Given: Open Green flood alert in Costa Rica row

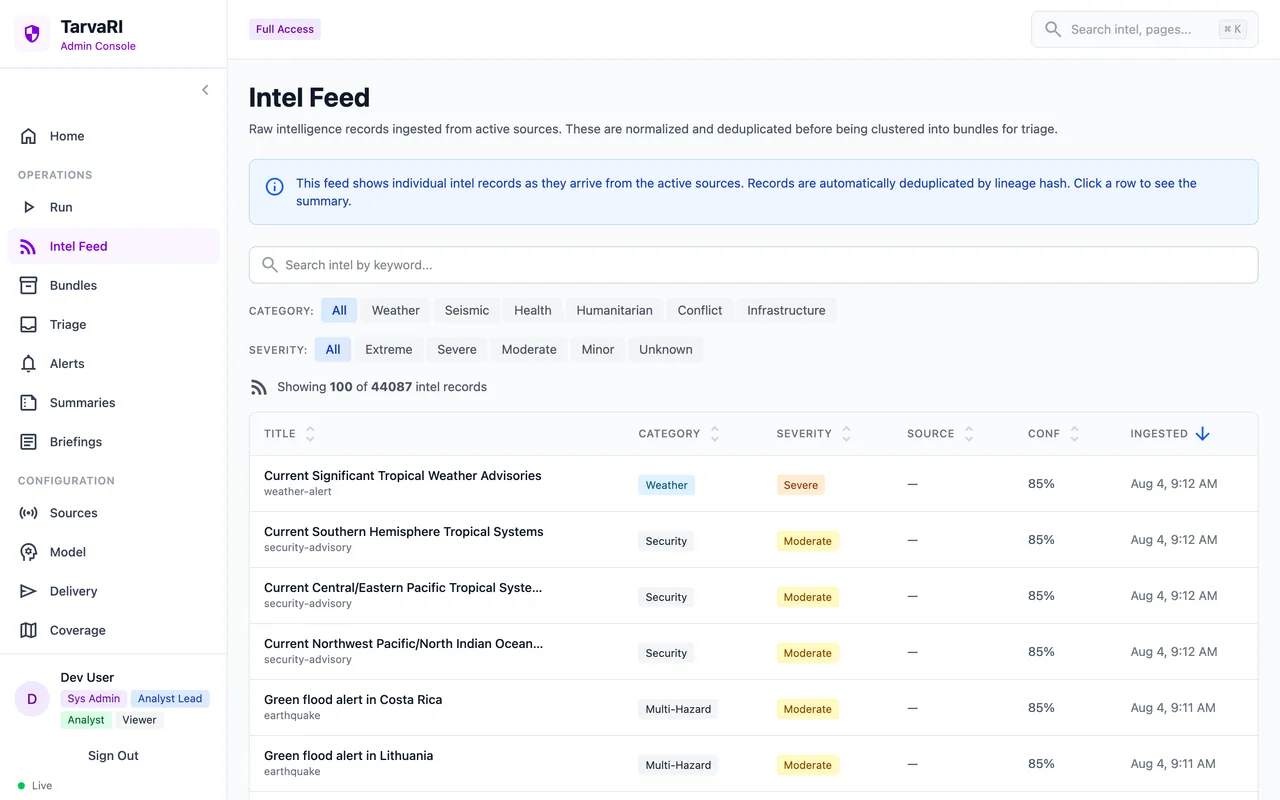Looking at the screenshot, I should coord(753,708).
